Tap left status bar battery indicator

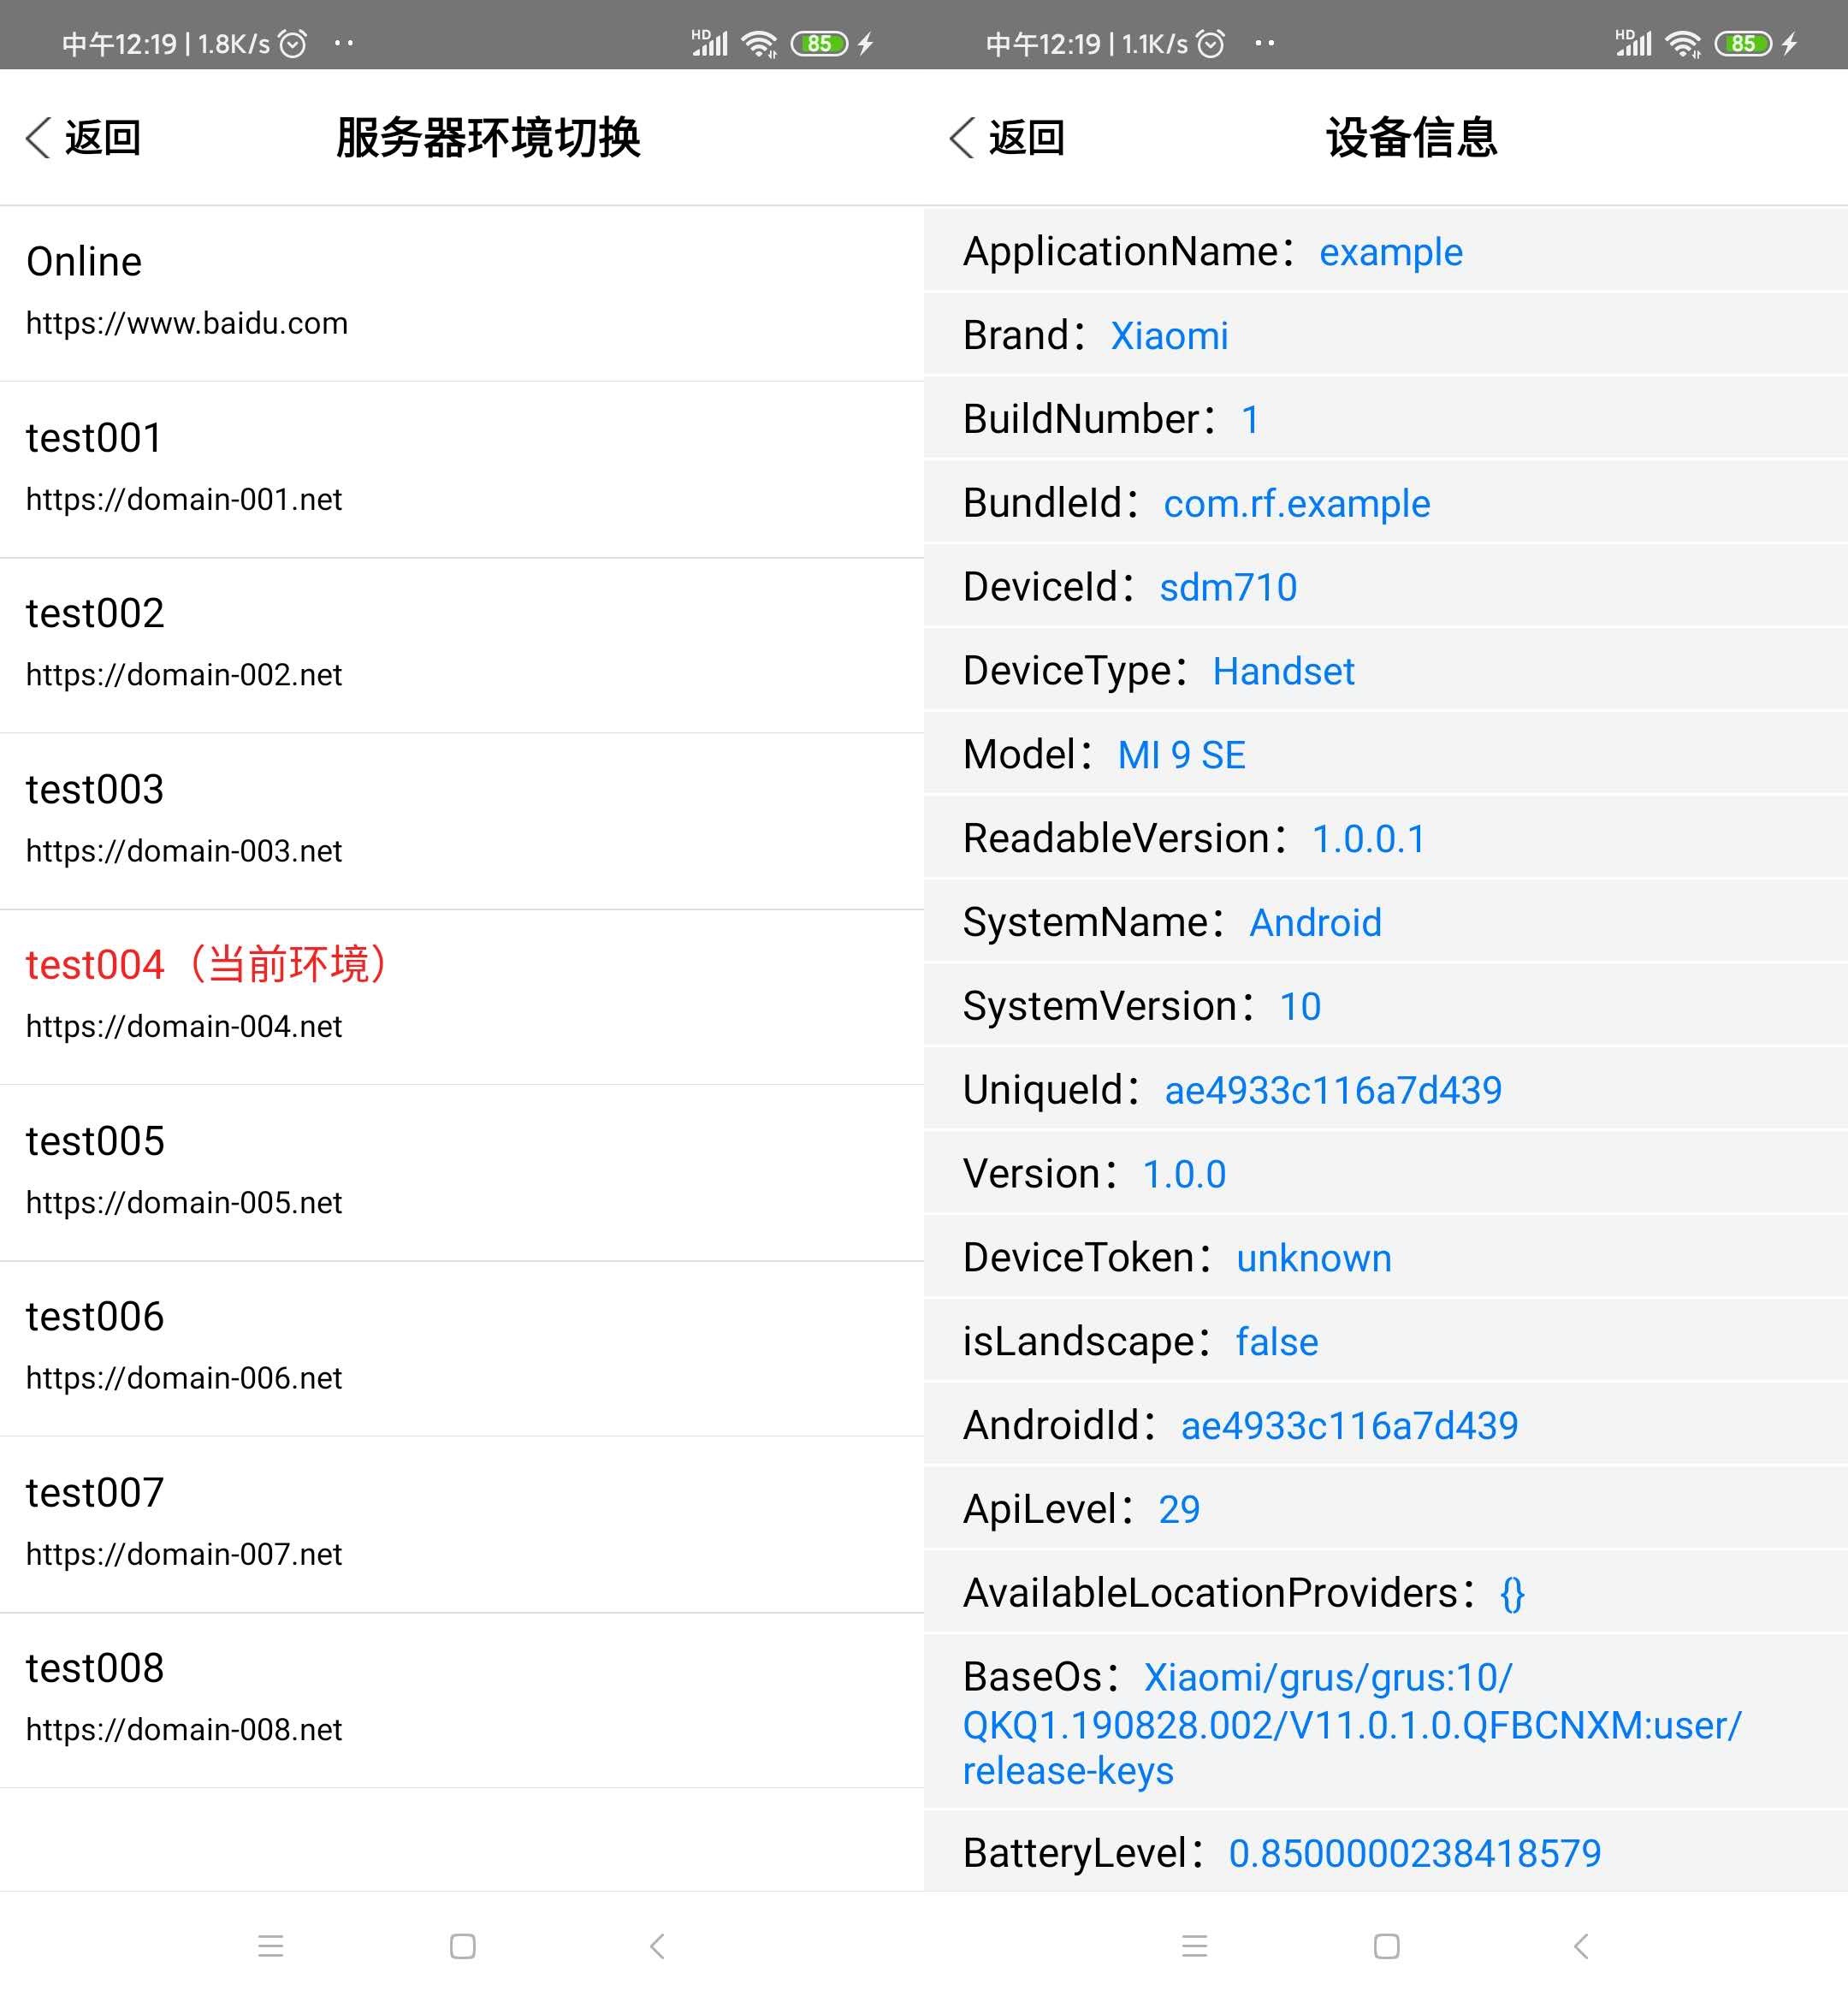[x=818, y=43]
